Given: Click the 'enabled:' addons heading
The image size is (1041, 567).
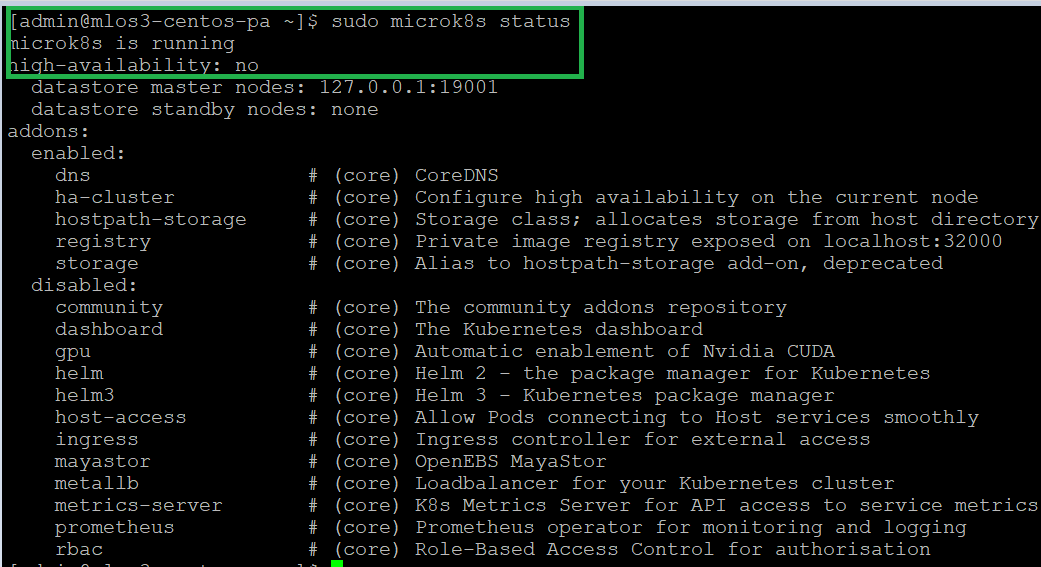Looking at the screenshot, I should pos(79,153).
